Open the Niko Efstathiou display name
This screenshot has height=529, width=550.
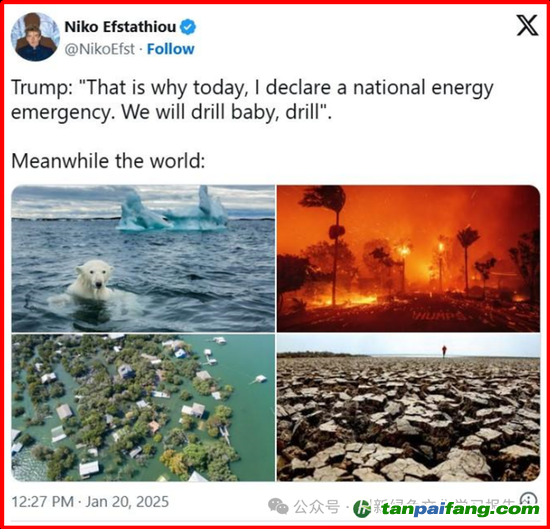click(120, 27)
